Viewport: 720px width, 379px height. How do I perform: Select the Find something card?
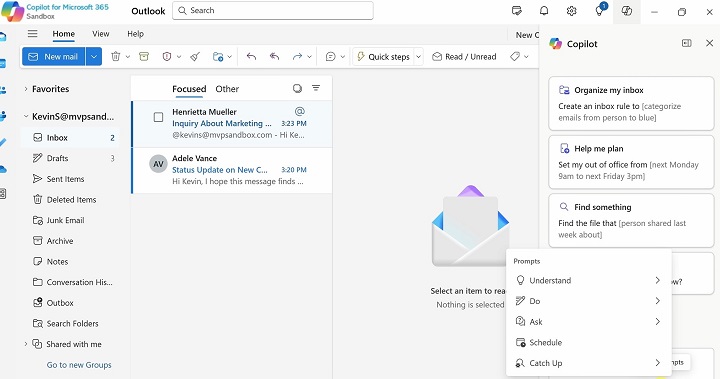coord(631,221)
